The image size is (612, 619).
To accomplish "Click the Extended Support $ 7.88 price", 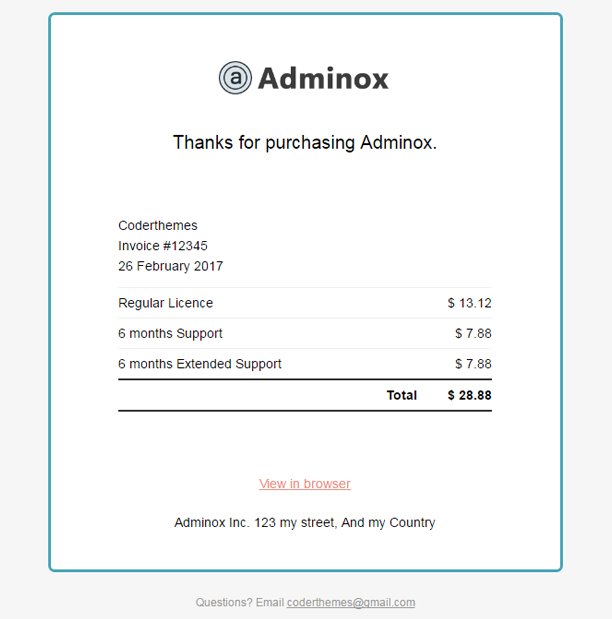I will click(473, 364).
